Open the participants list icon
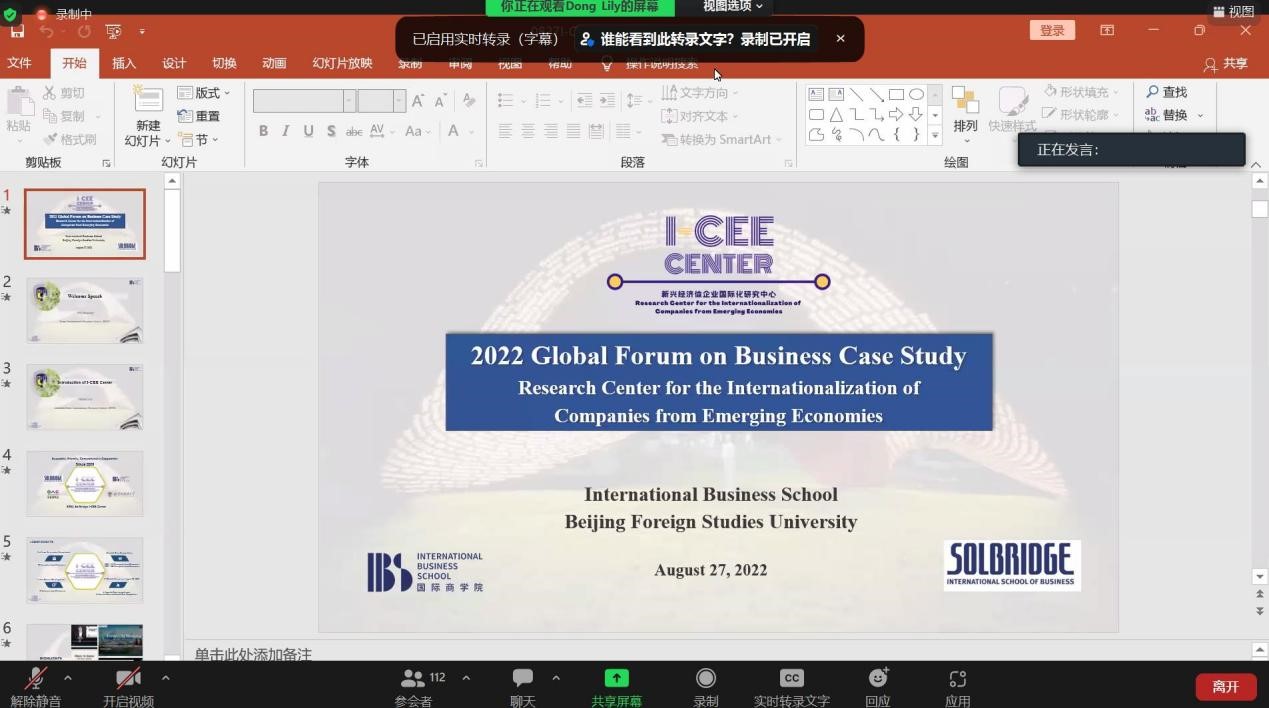 tap(412, 679)
